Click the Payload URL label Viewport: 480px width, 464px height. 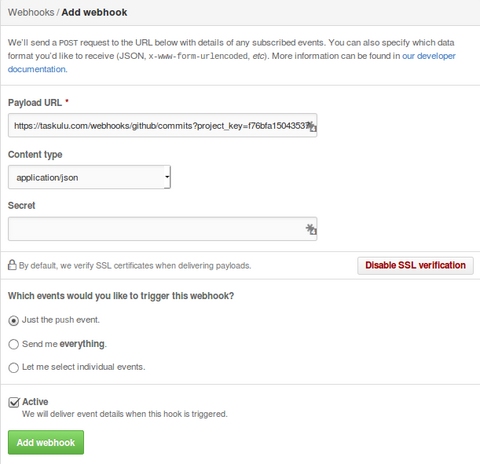[x=35, y=103]
